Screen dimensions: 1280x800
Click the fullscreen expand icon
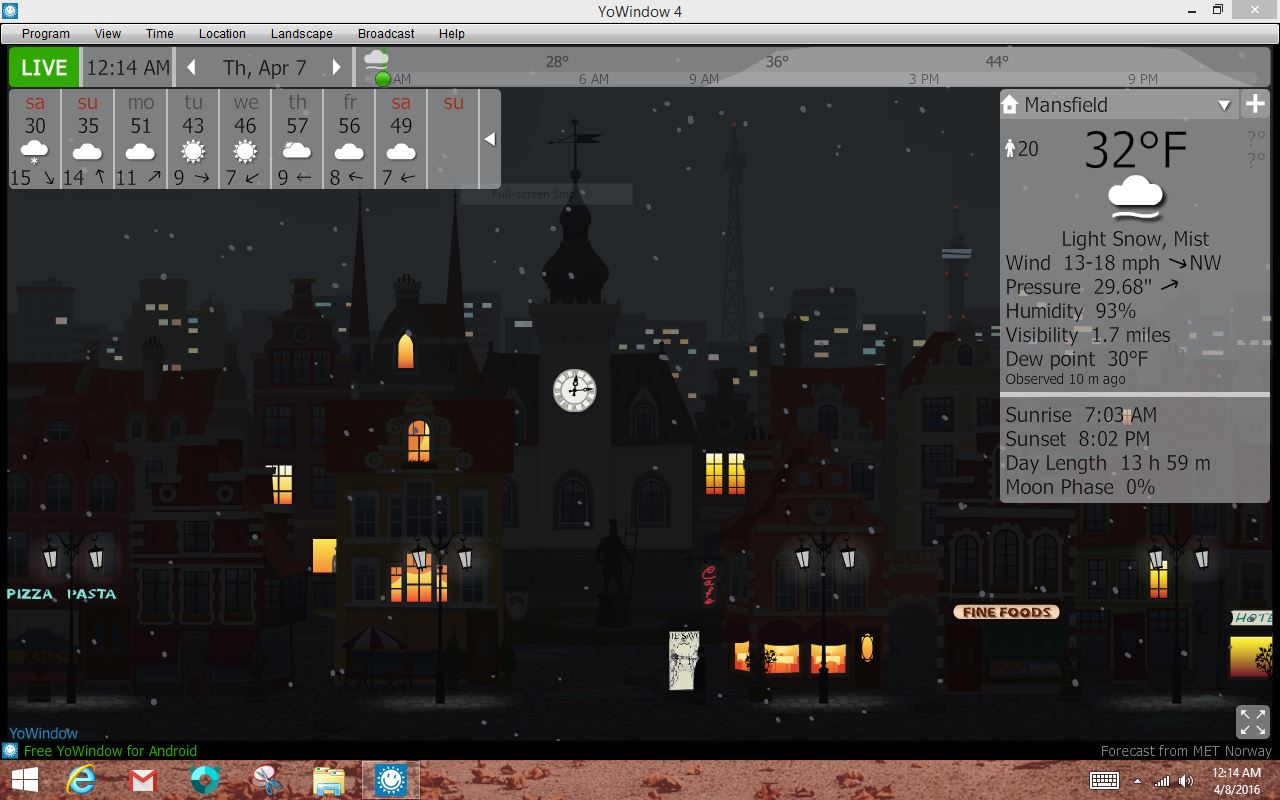pos(1253,721)
